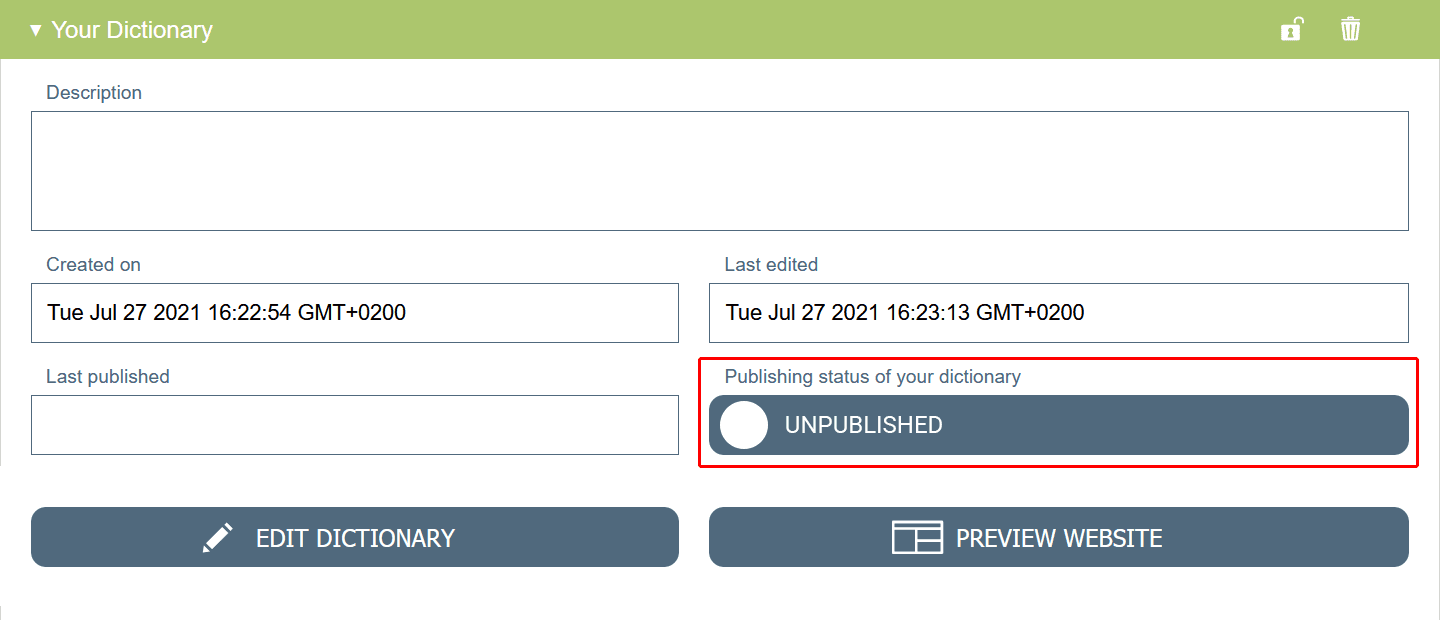Screen dimensions: 1440x620
Task: Collapse the Your Dictionary section triangle
Action: tap(36, 30)
